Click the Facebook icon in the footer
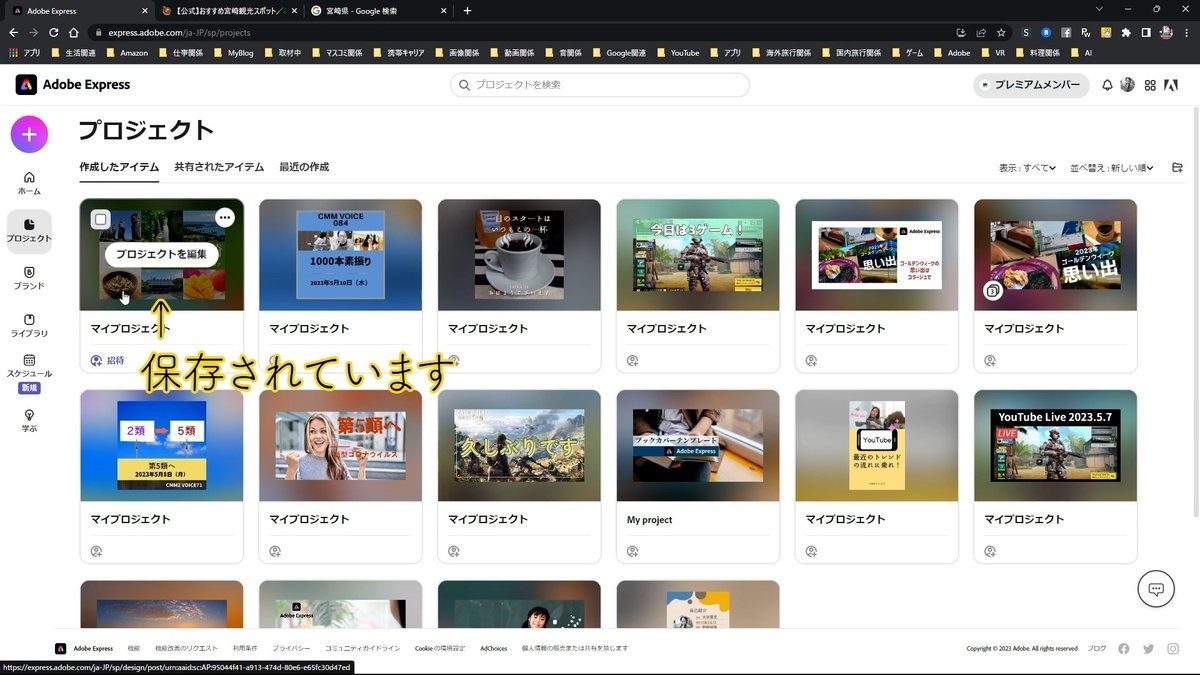Screen dimensions: 1200x675 1123,648
